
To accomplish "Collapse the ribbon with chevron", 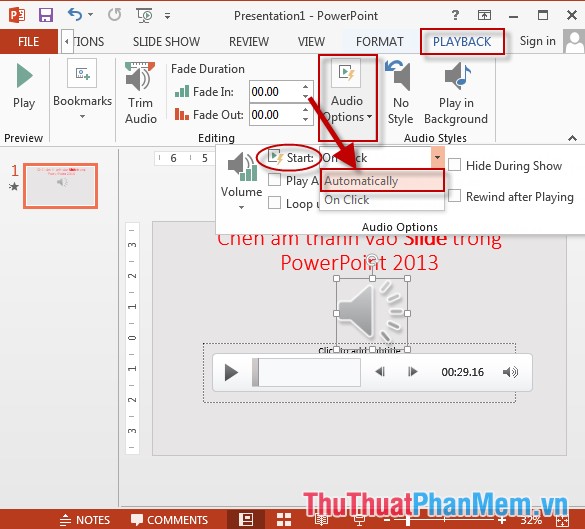I will tap(572, 138).
